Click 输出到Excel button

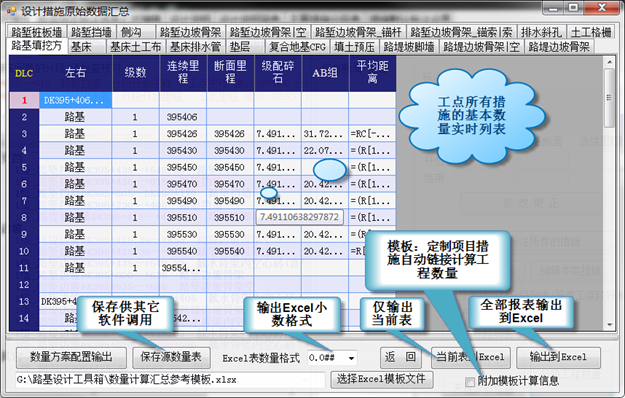[558, 357]
